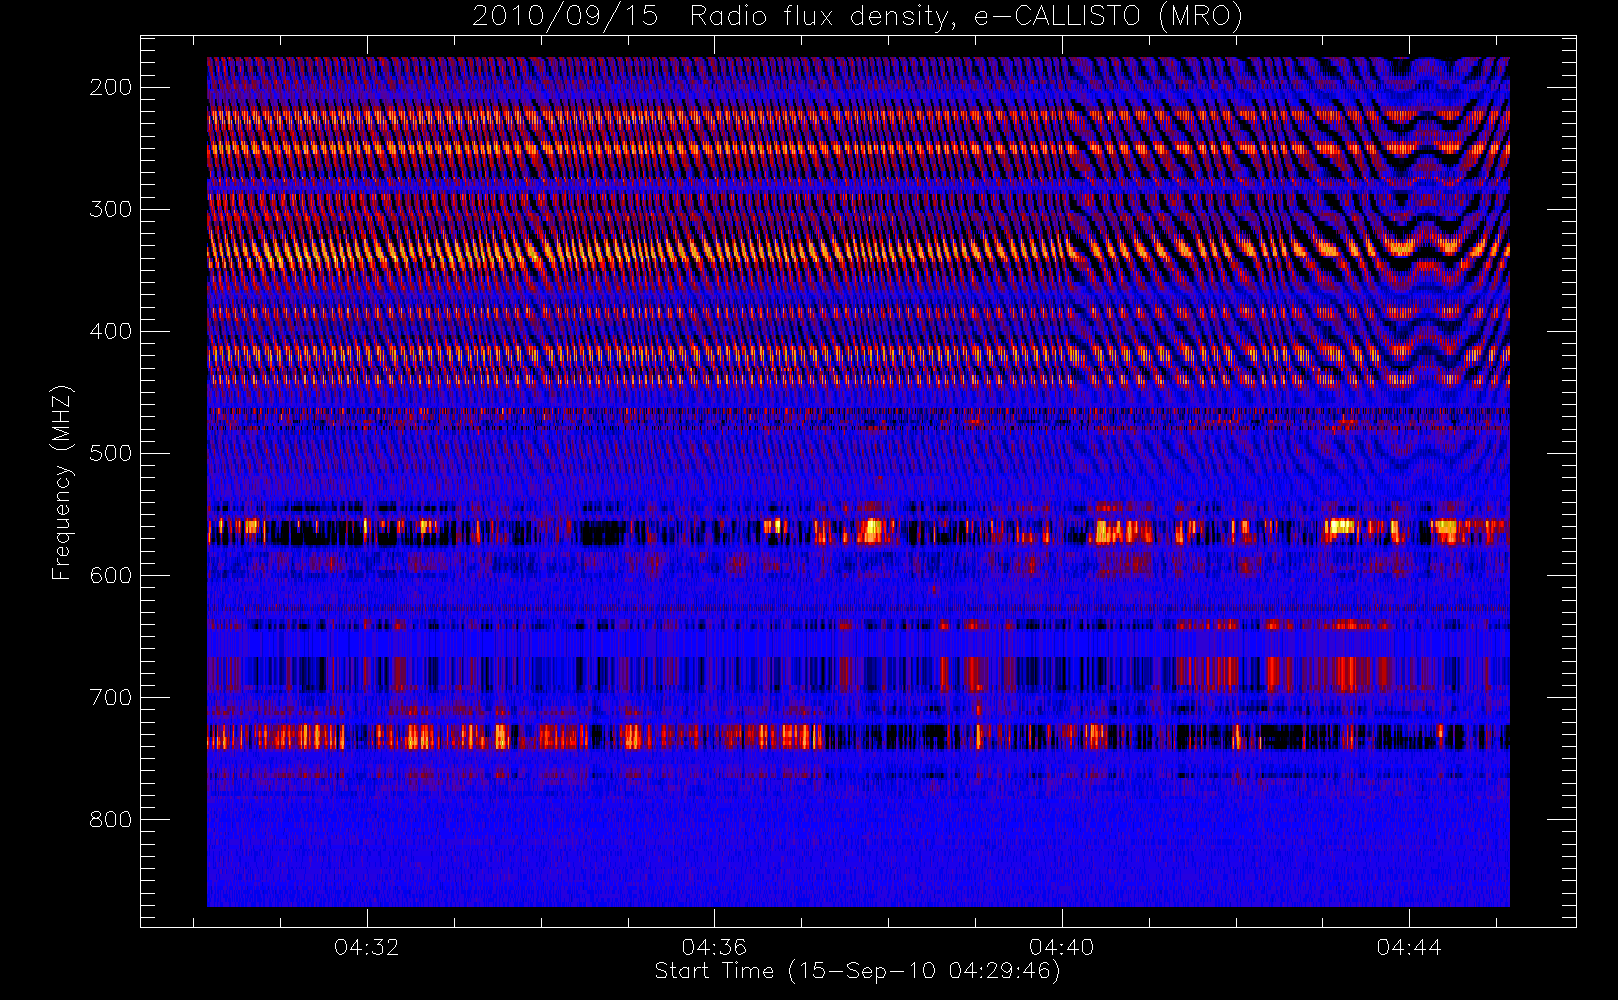Select the 04:36 time tick label
Image resolution: width=1618 pixels, height=1000 pixels.
point(714,947)
